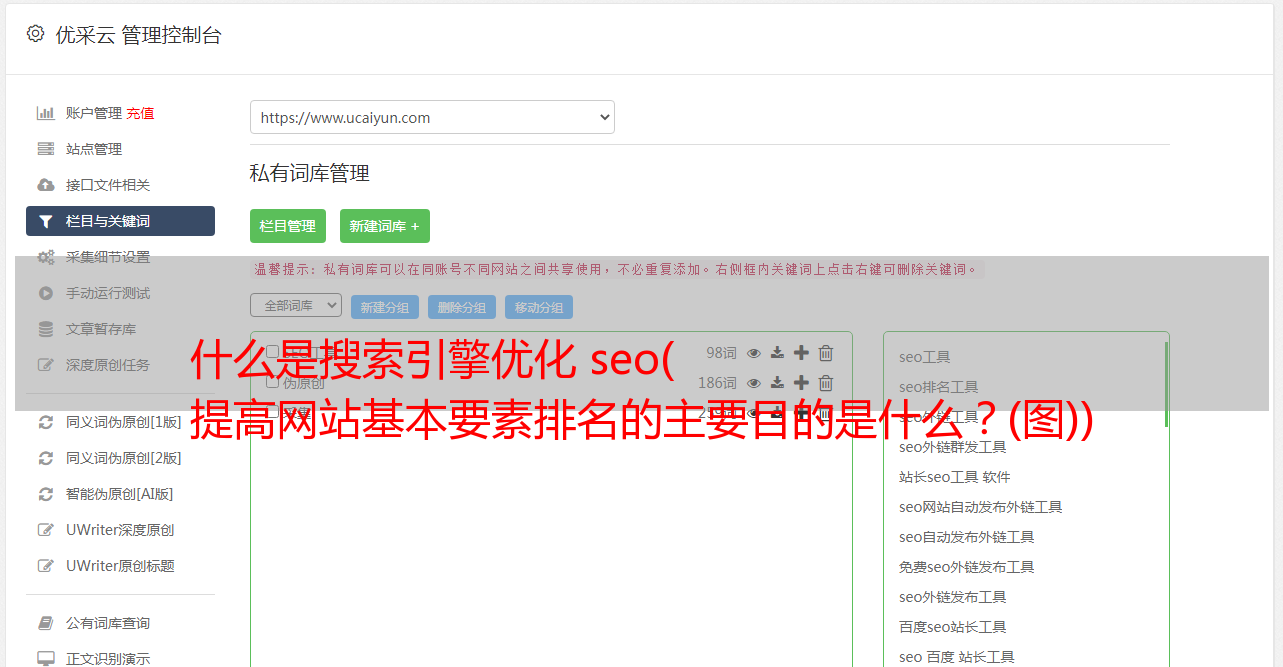Select keyword seo自动发布外链工具
The height and width of the screenshot is (667, 1283).
966,537
